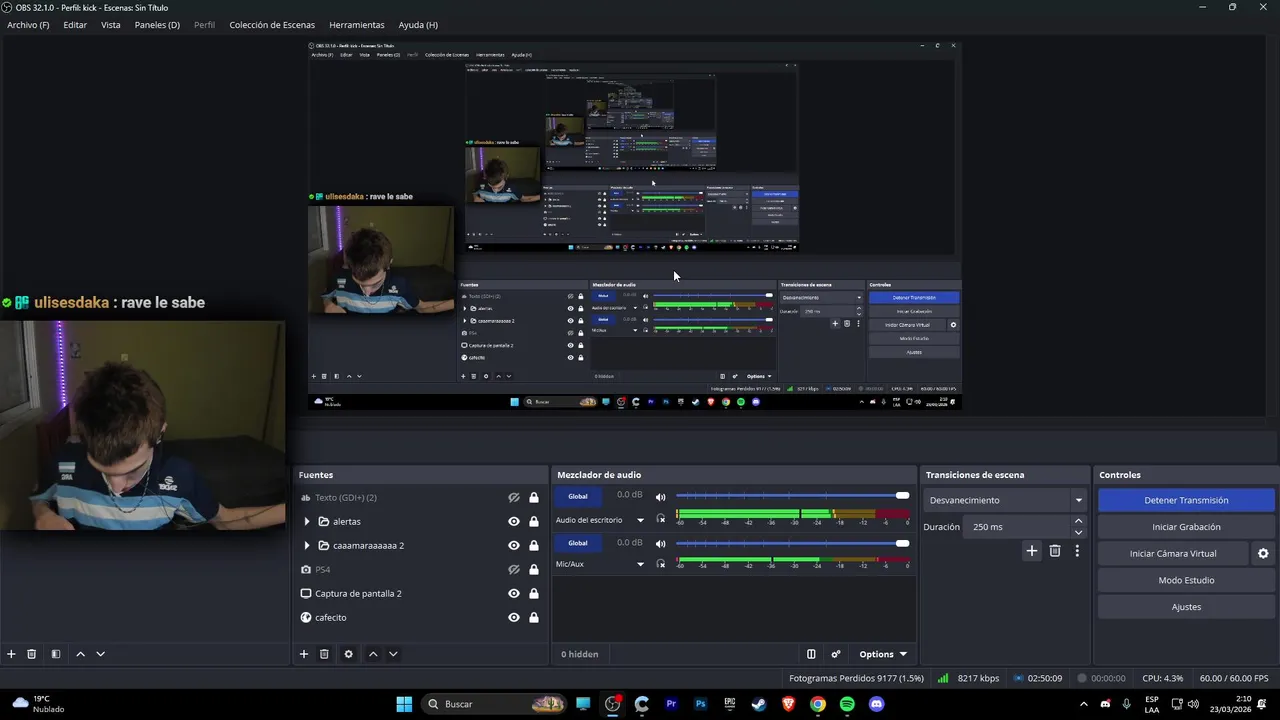This screenshot has height=720, width=1280.
Task: Click the 0 hidden button in the mixer
Action: point(580,654)
